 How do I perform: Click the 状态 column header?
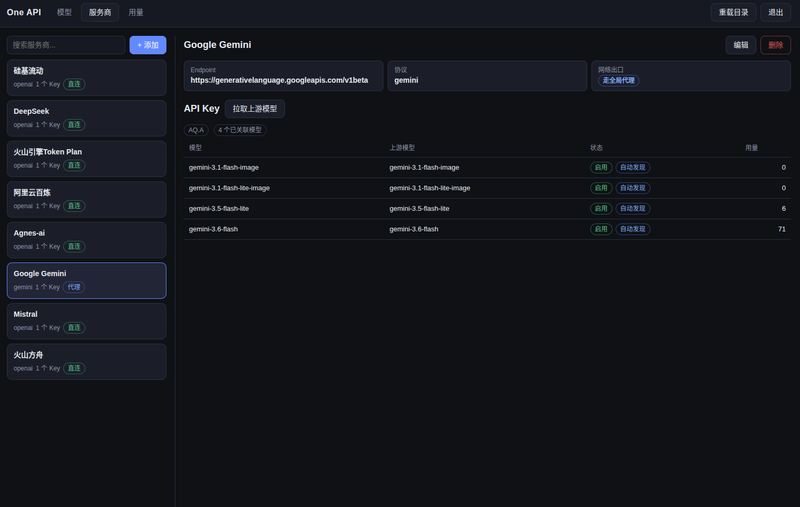(x=596, y=148)
